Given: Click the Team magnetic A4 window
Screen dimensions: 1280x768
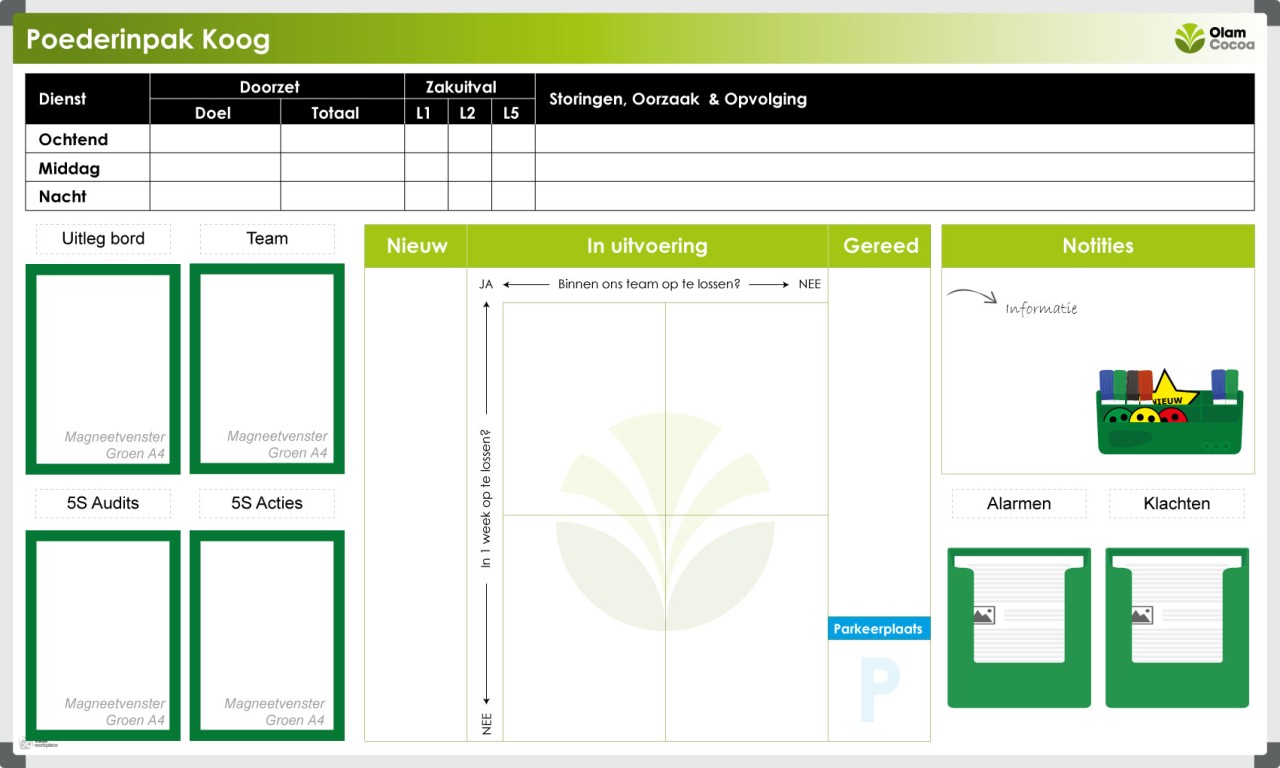Looking at the screenshot, I should pyautogui.click(x=267, y=369).
